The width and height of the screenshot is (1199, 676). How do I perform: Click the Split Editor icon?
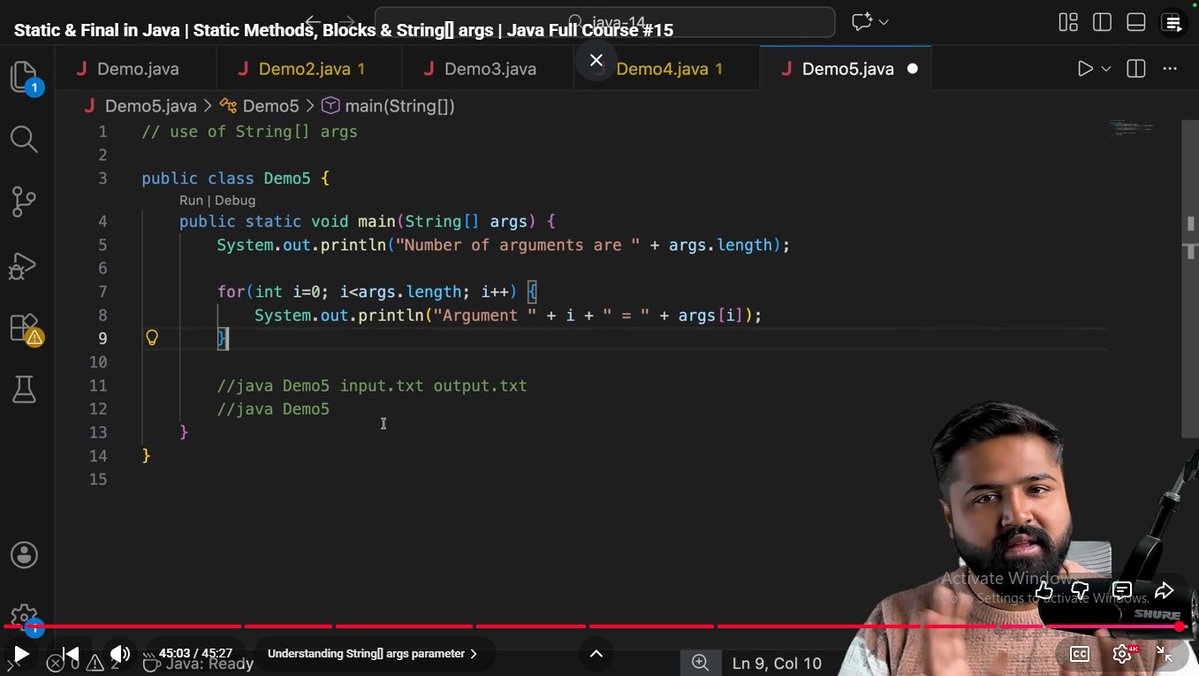point(1136,69)
